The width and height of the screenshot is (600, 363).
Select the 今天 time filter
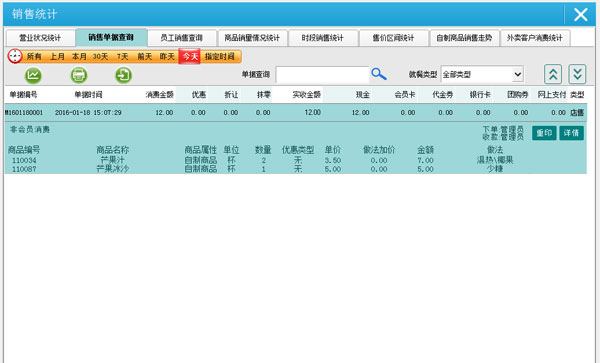pos(190,57)
